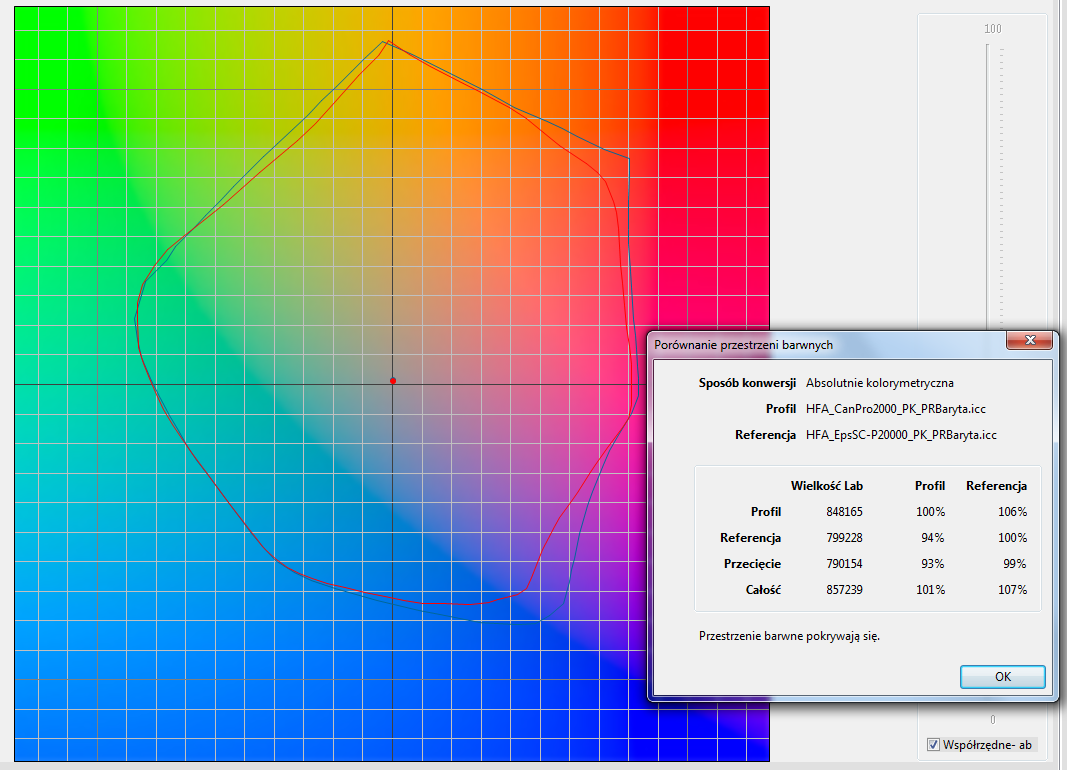Click the vertical lightness slider track
This screenshot has height=770, width=1067.
pyautogui.click(x=988, y=200)
